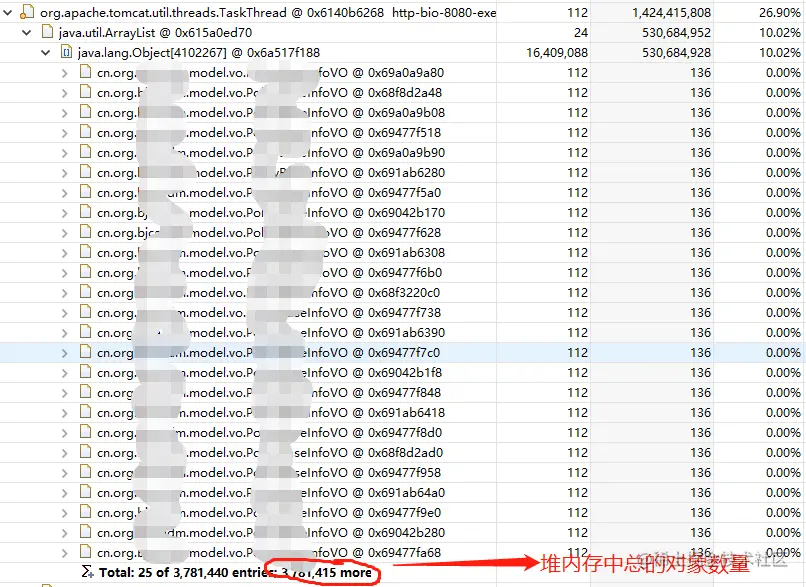This screenshot has width=806, height=587.
Task: Click retained heap 136 in row 0x691ab6308
Action: point(701,253)
